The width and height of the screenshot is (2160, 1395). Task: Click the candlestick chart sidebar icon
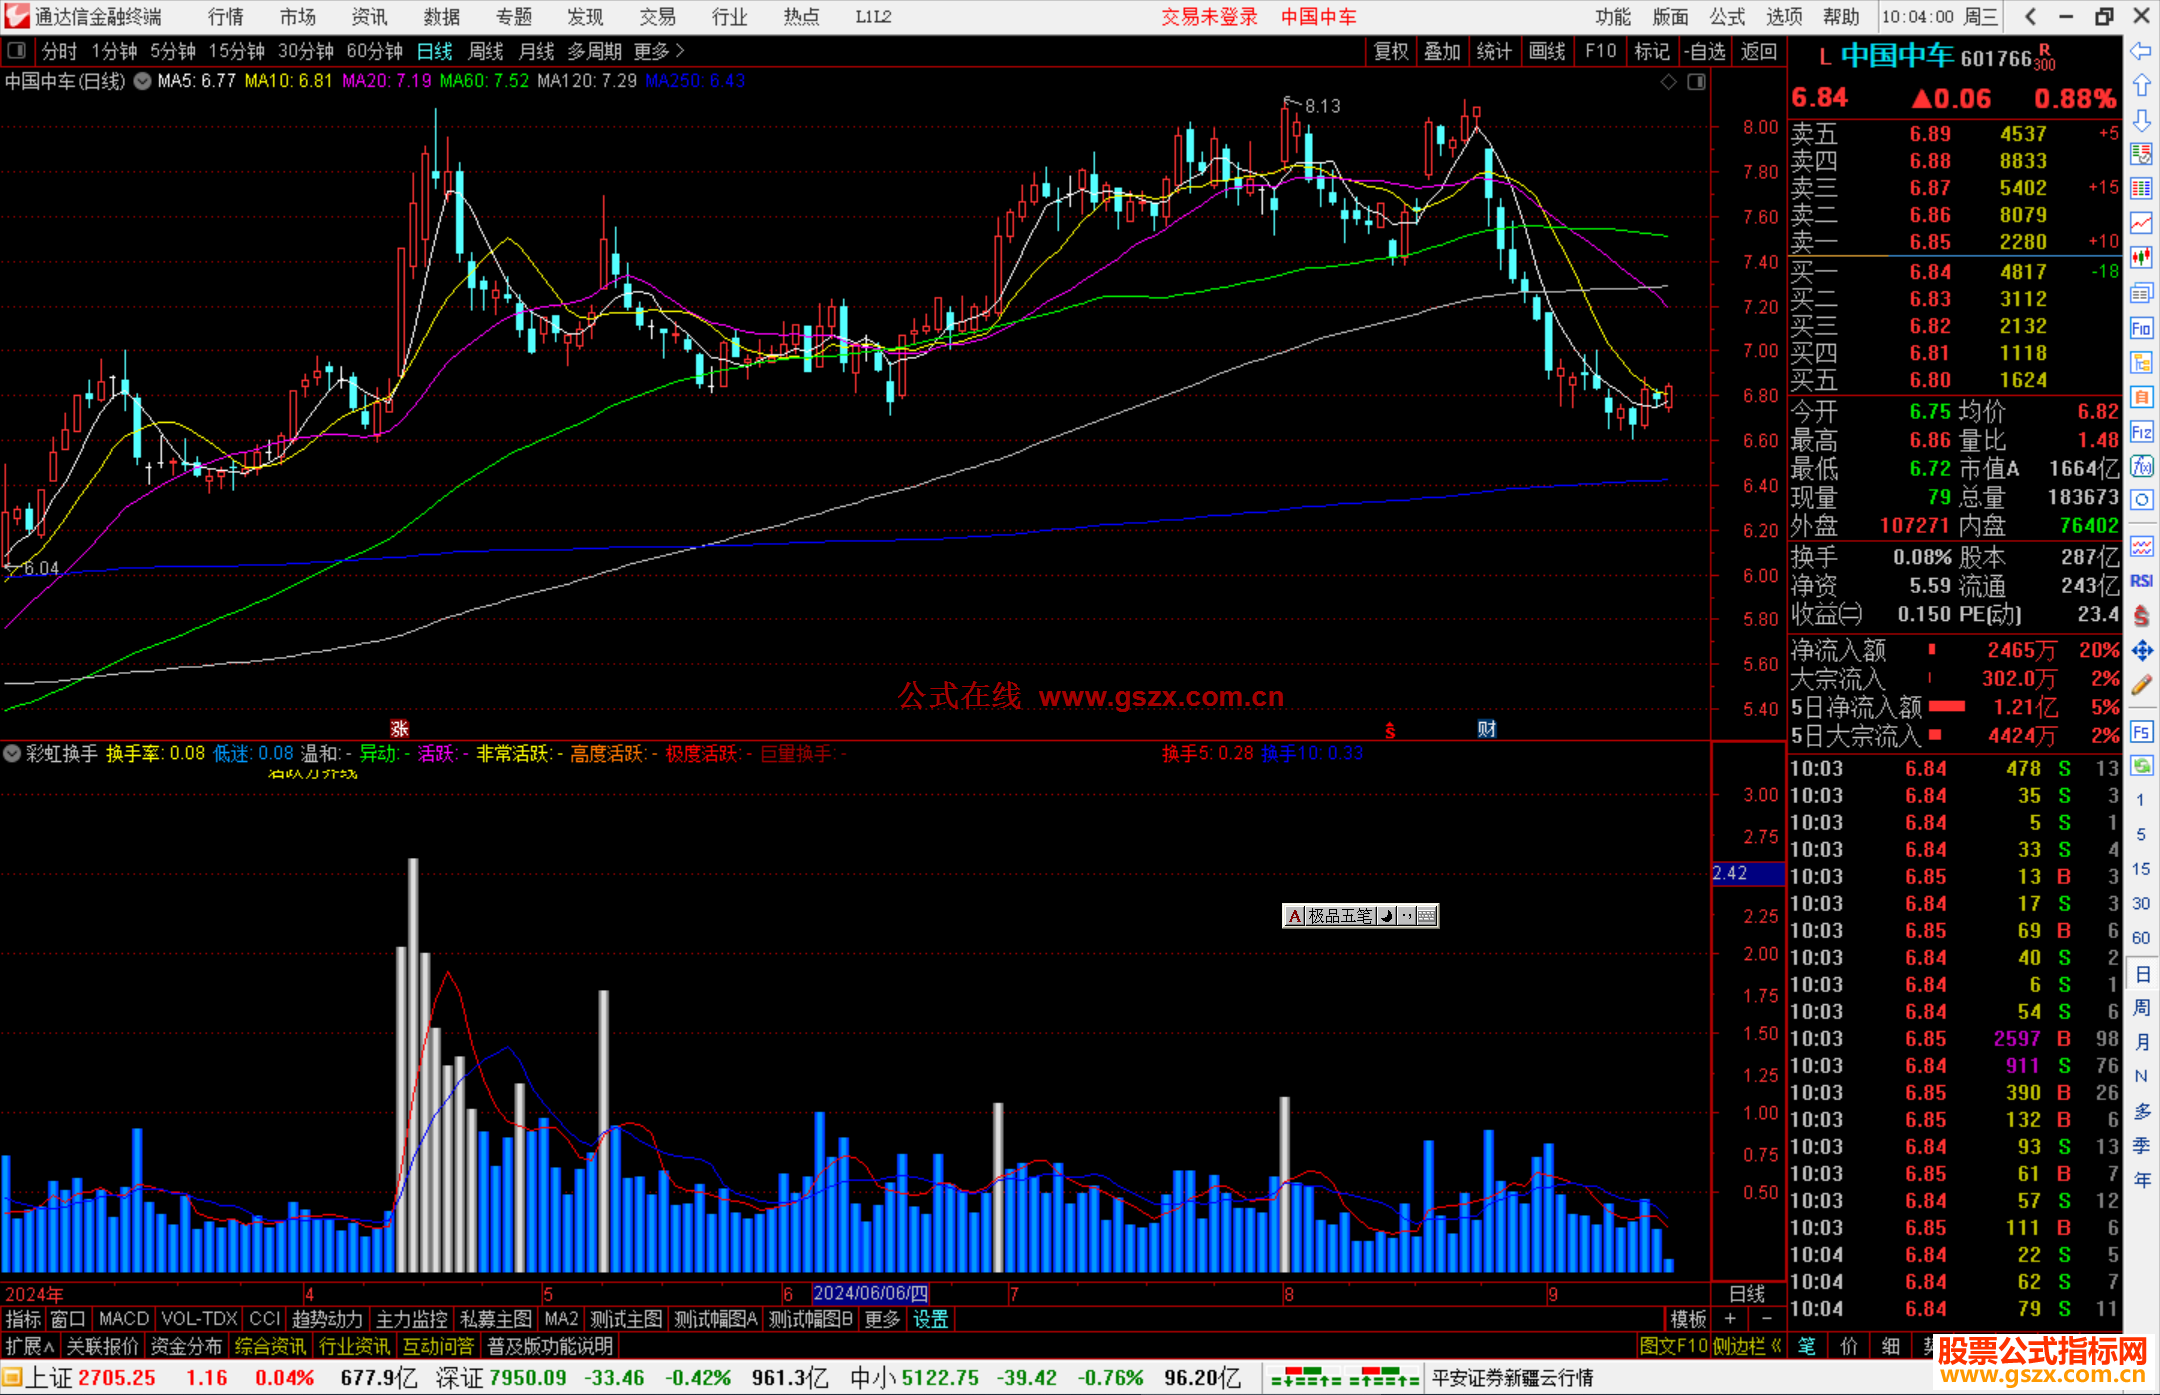click(x=2141, y=257)
